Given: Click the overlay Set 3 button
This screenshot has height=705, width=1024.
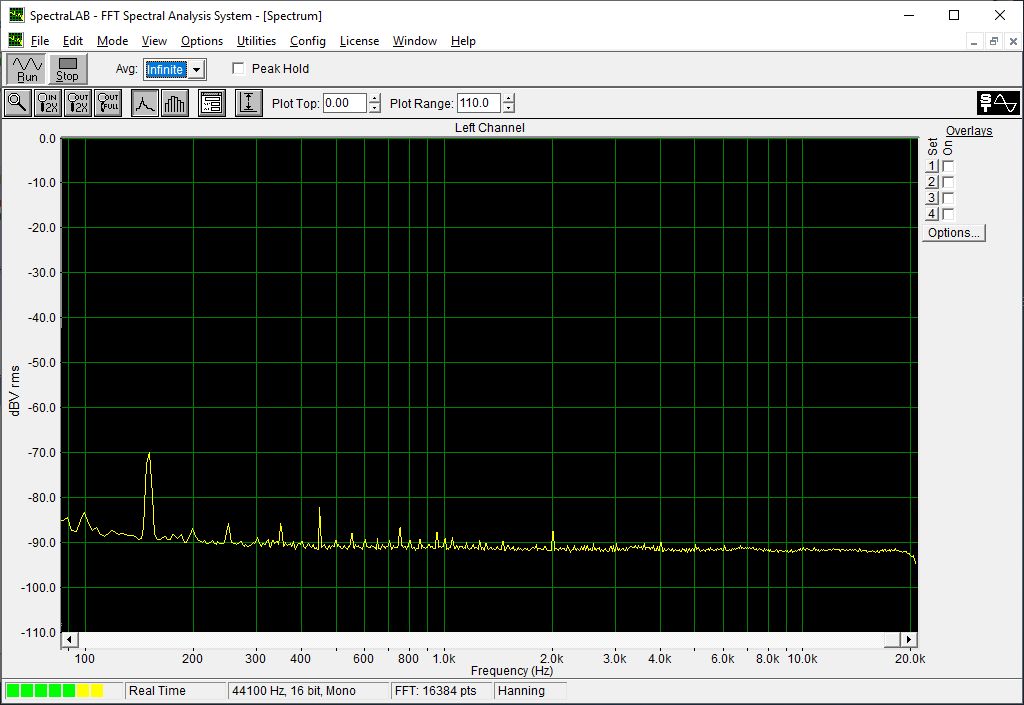Looking at the screenshot, I should pos(932,198).
